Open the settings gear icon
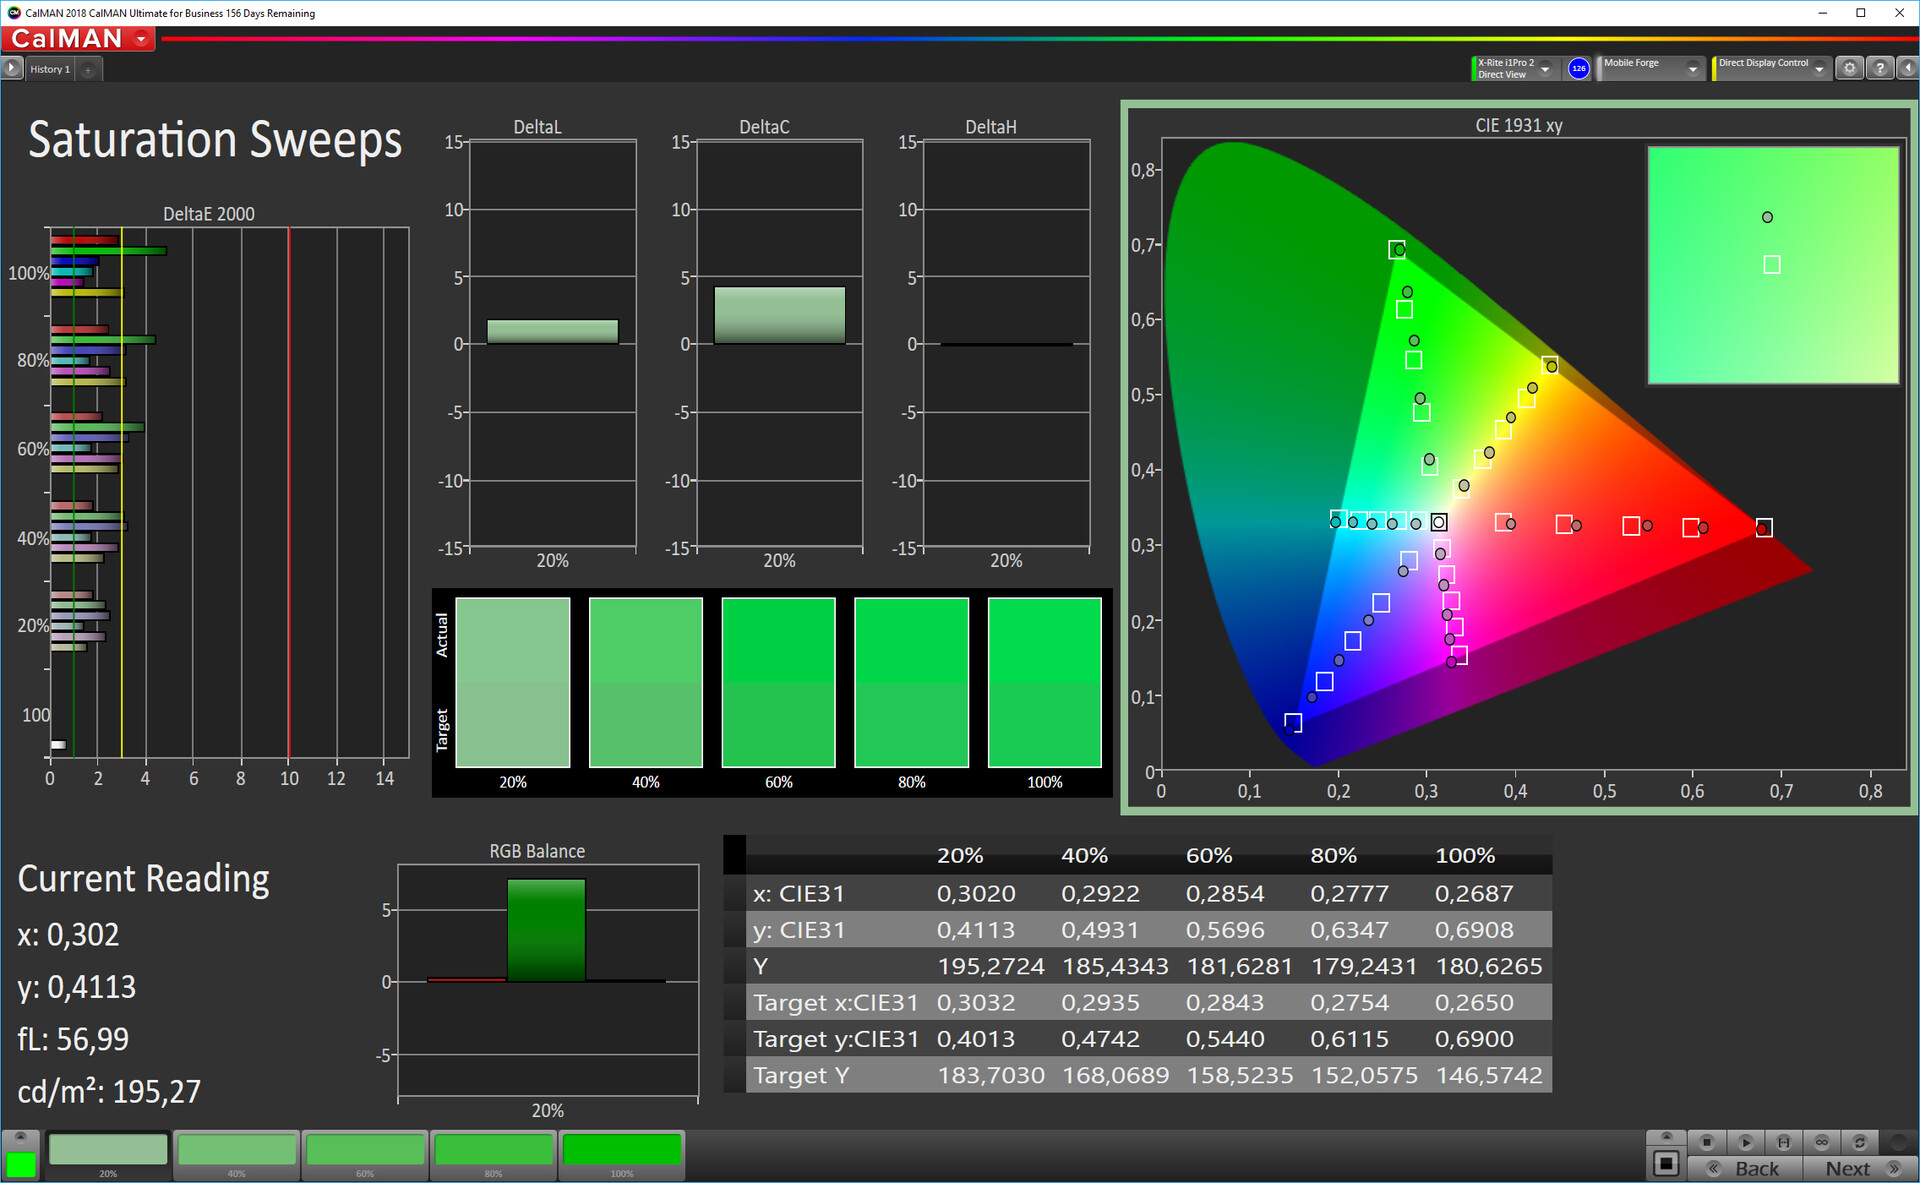 tap(1850, 68)
